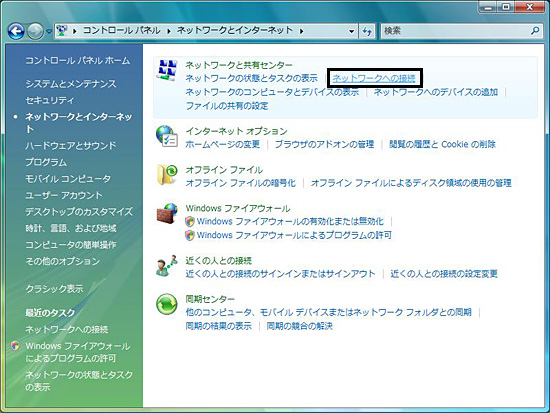The image size is (550, 413).
Task: Expand the arrow after コントロール パネル breadcrumb
Action: click(x=169, y=31)
